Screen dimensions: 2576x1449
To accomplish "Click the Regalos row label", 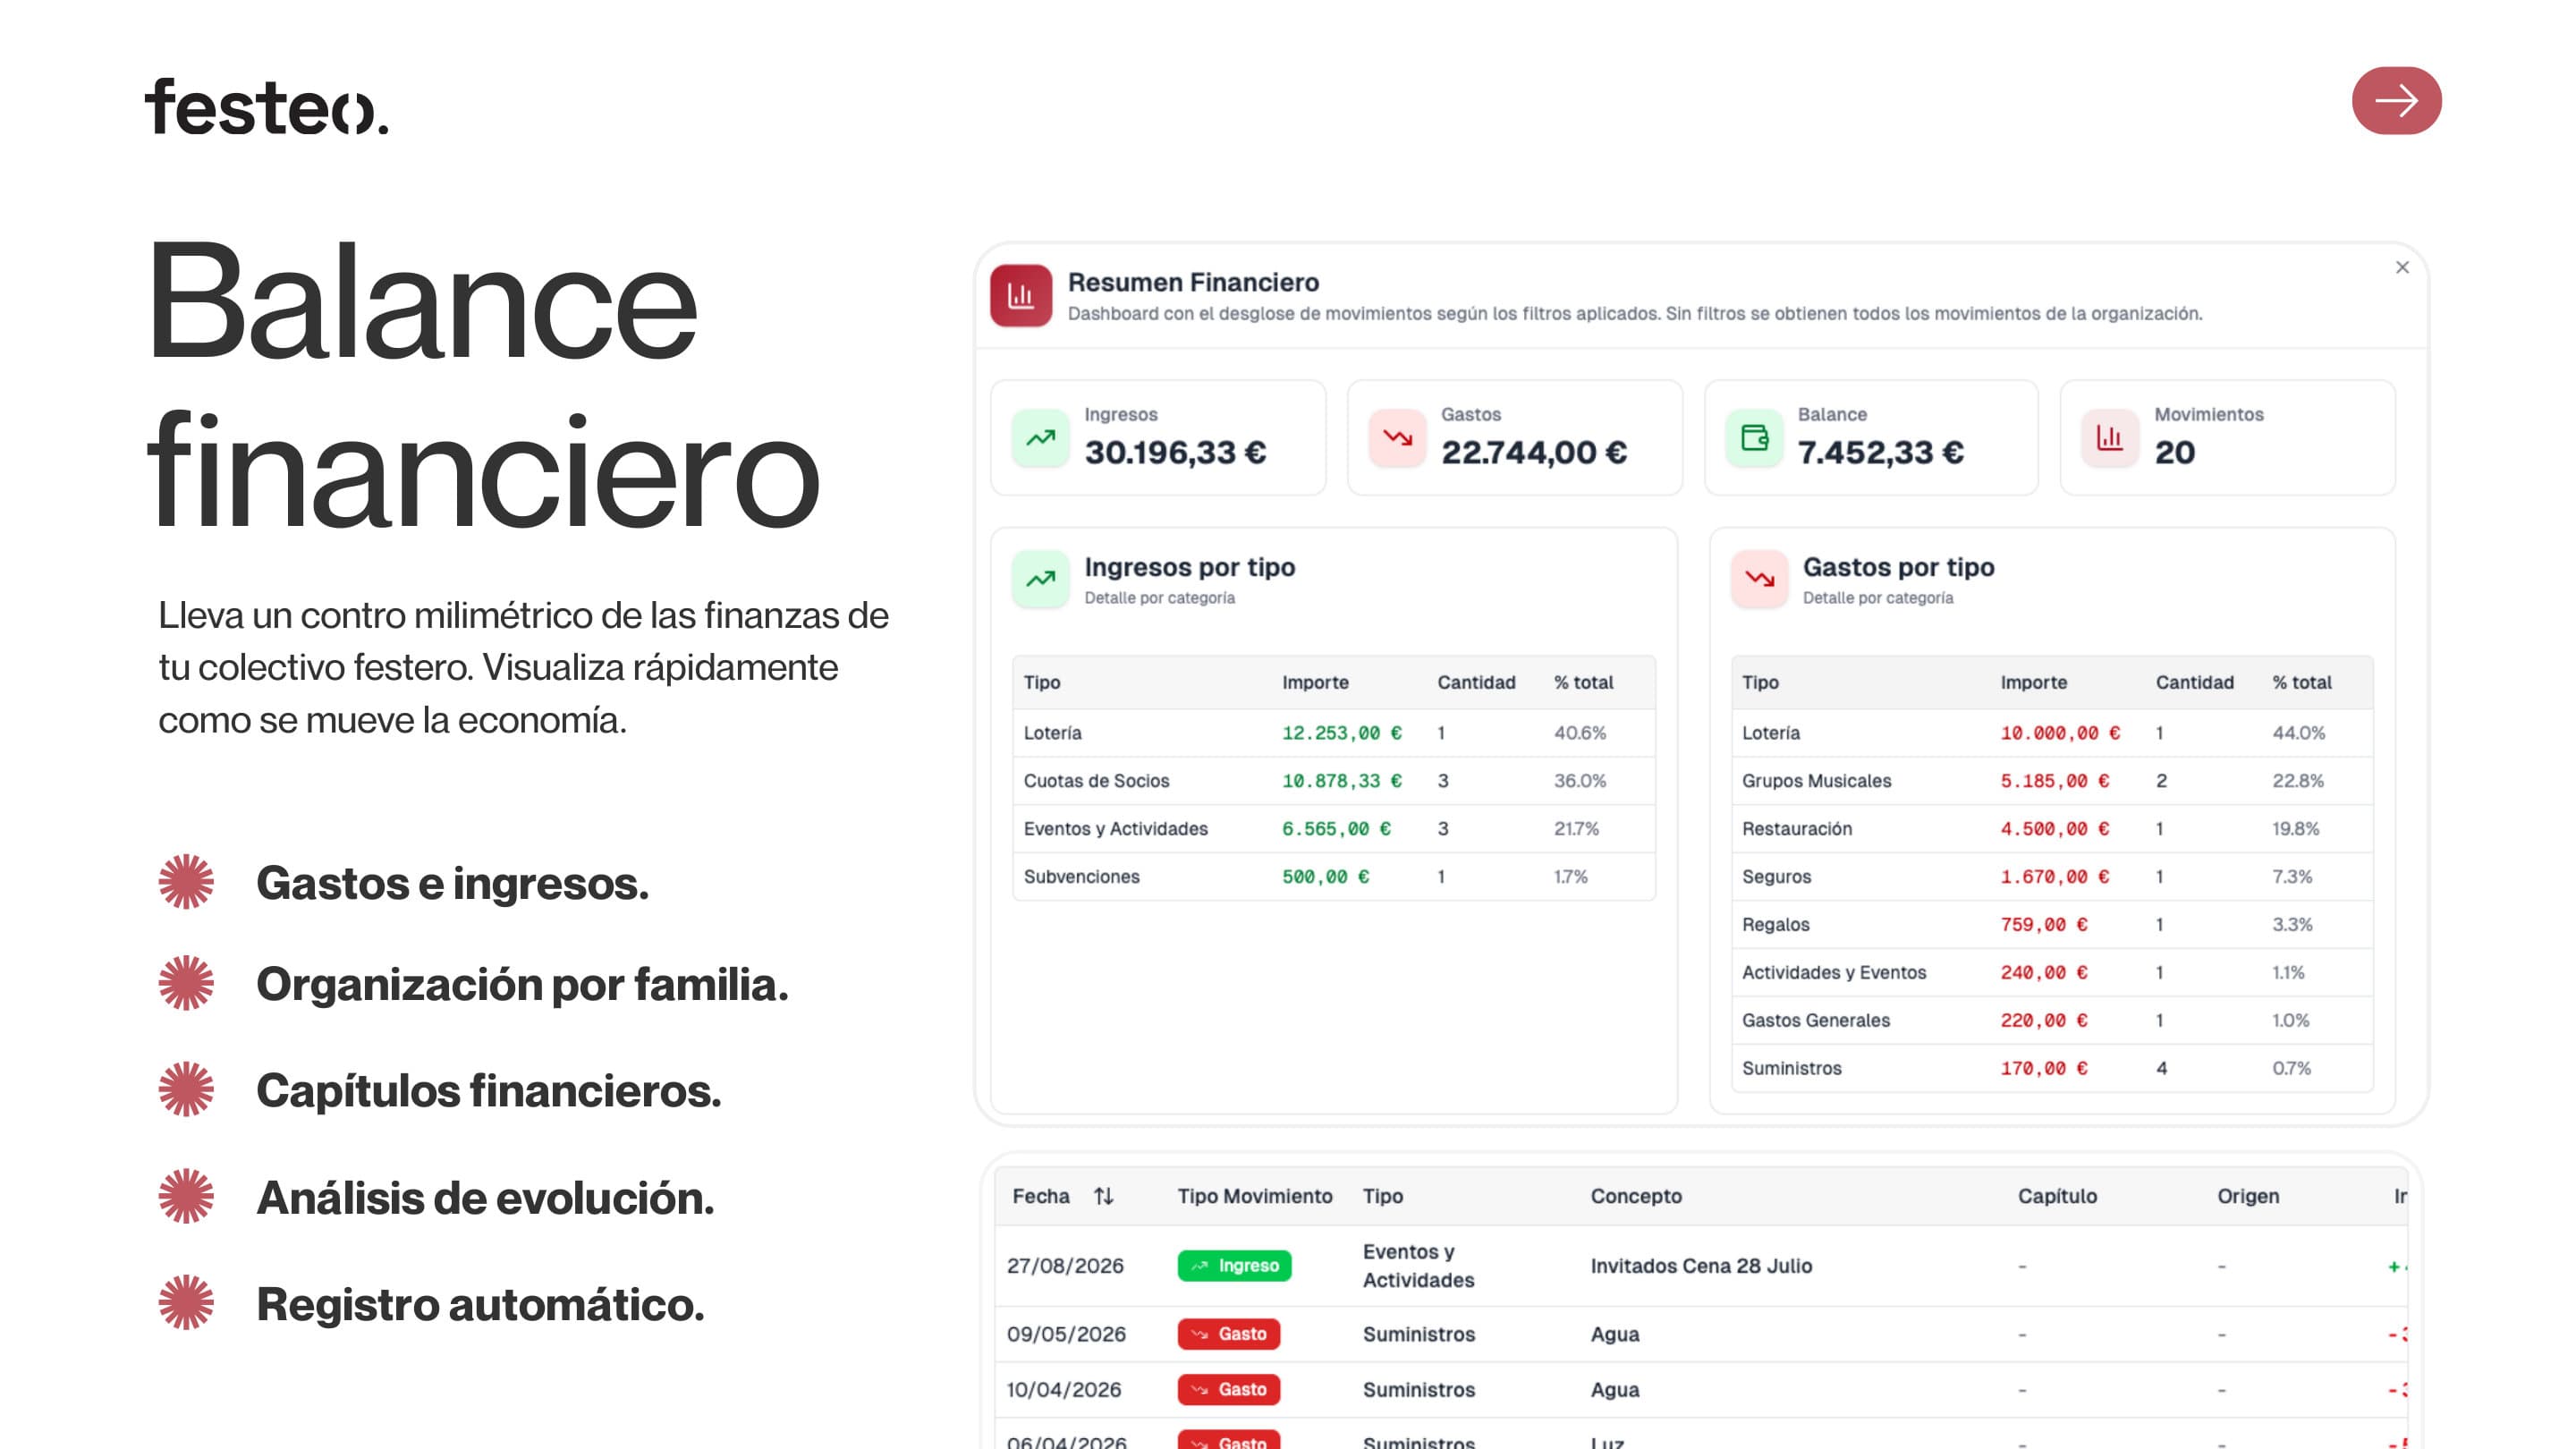I will (x=1775, y=925).
